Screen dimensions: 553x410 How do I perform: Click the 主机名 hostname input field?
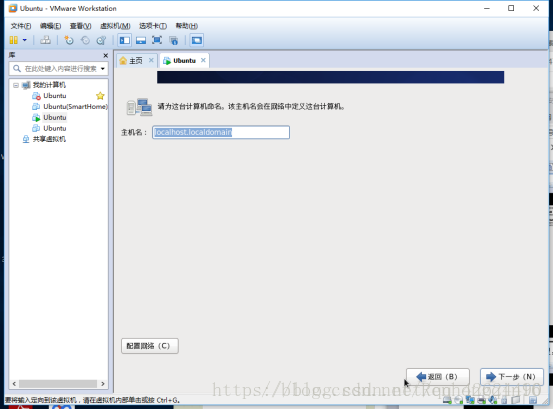(221, 132)
